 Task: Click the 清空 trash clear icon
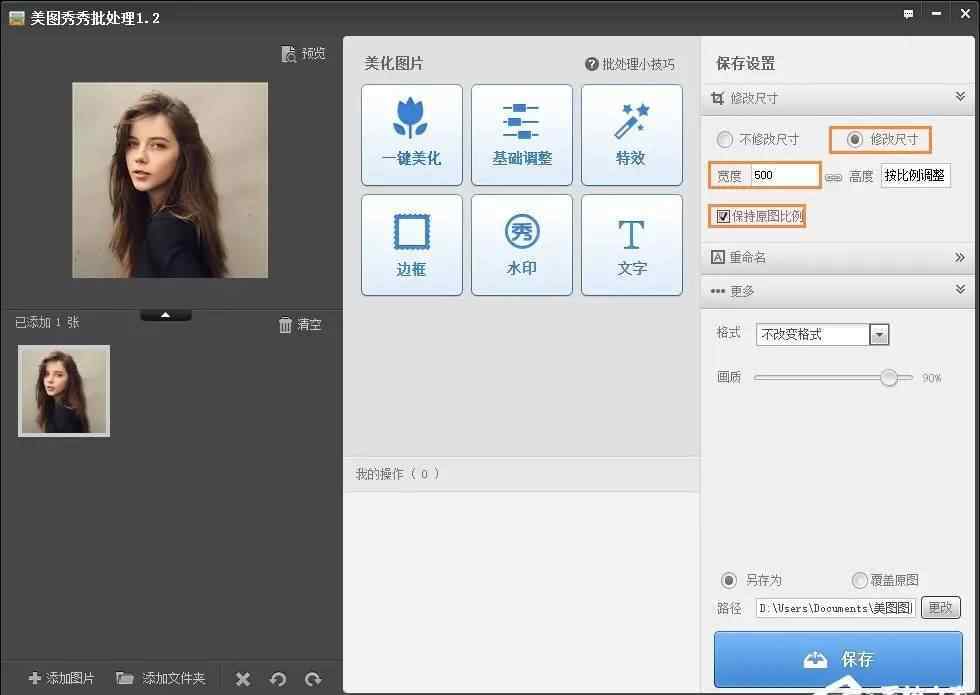point(286,325)
